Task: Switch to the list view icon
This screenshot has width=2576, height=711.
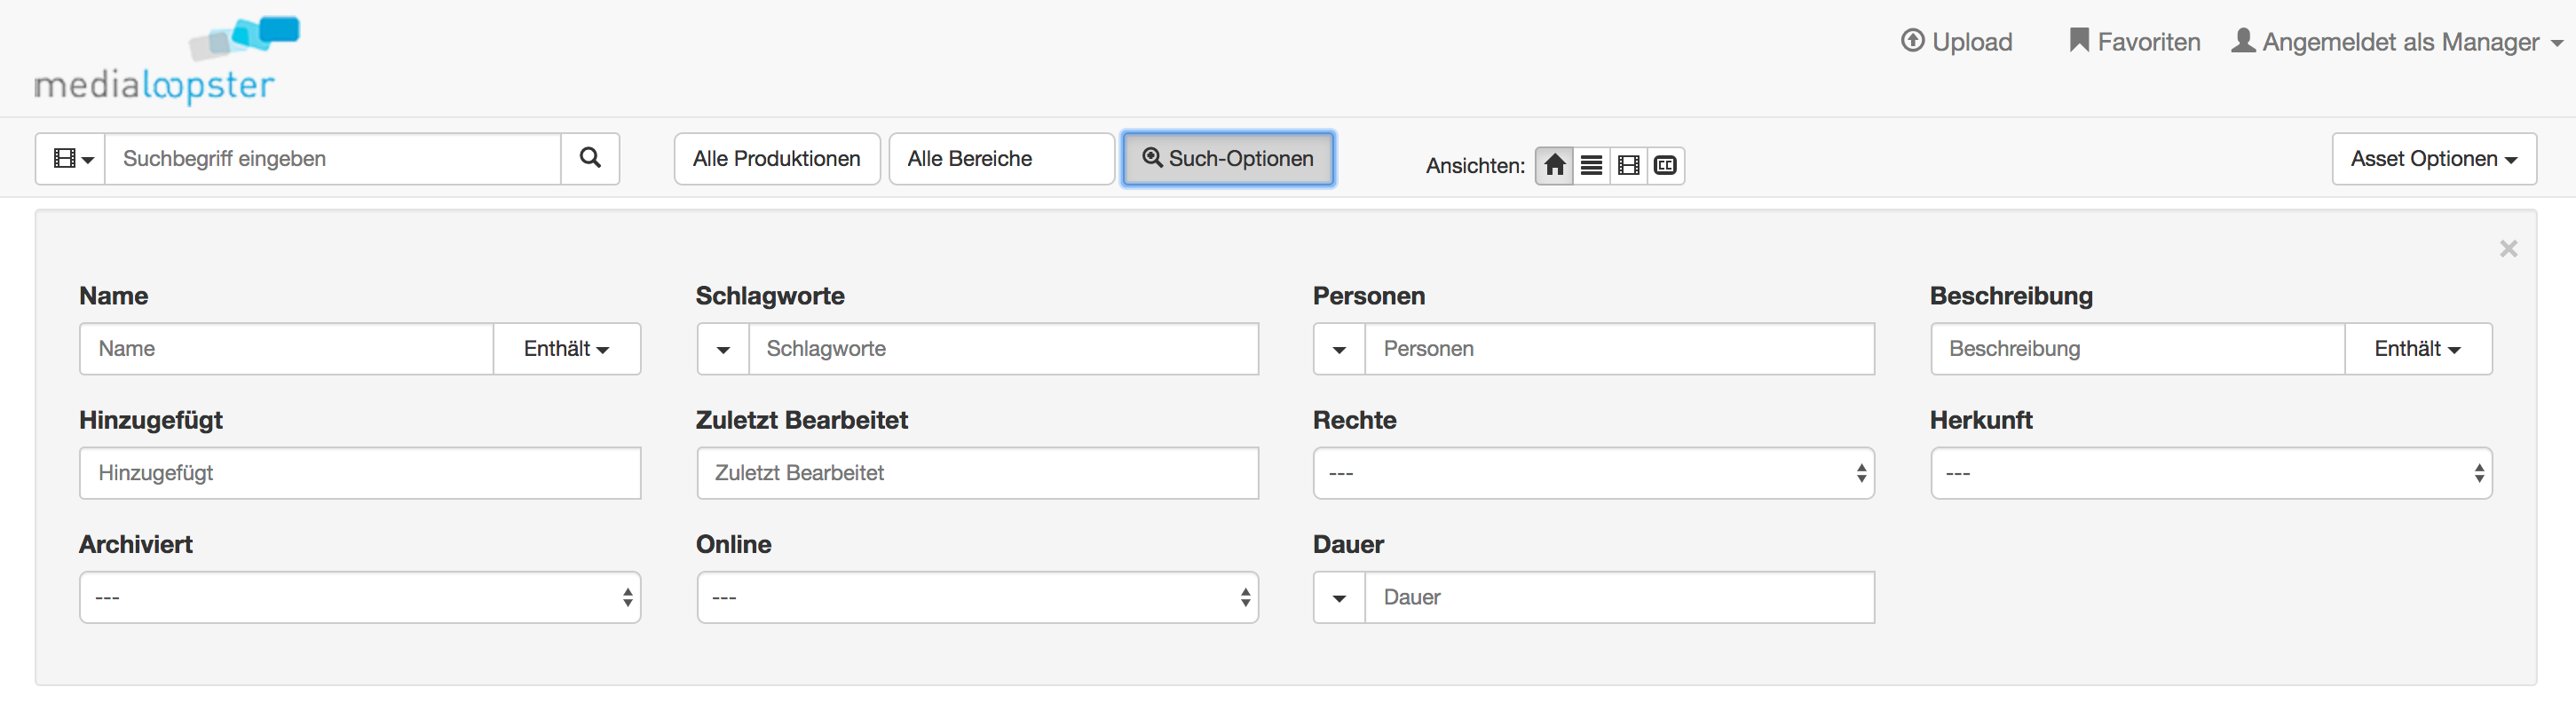Action: [x=1591, y=165]
